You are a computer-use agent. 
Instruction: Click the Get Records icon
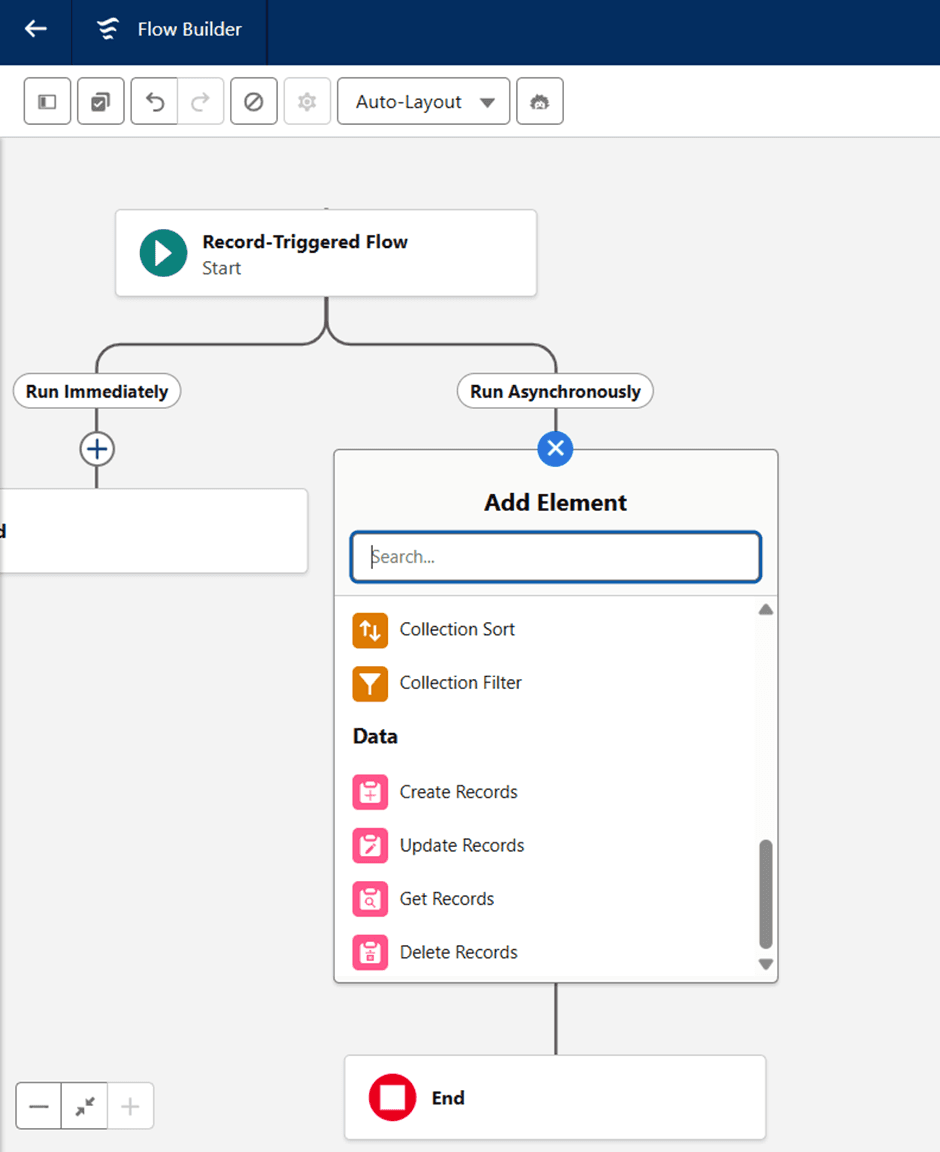click(x=370, y=899)
